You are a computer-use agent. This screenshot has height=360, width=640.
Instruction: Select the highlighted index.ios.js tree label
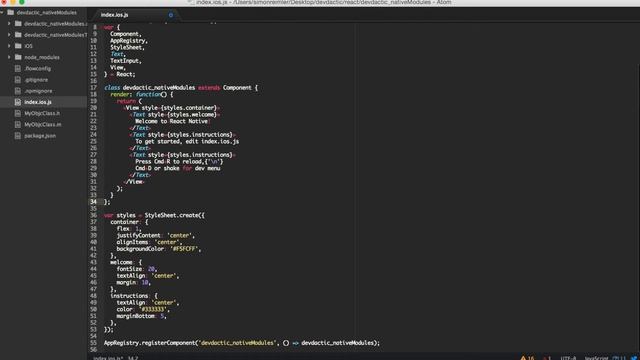click(38, 102)
